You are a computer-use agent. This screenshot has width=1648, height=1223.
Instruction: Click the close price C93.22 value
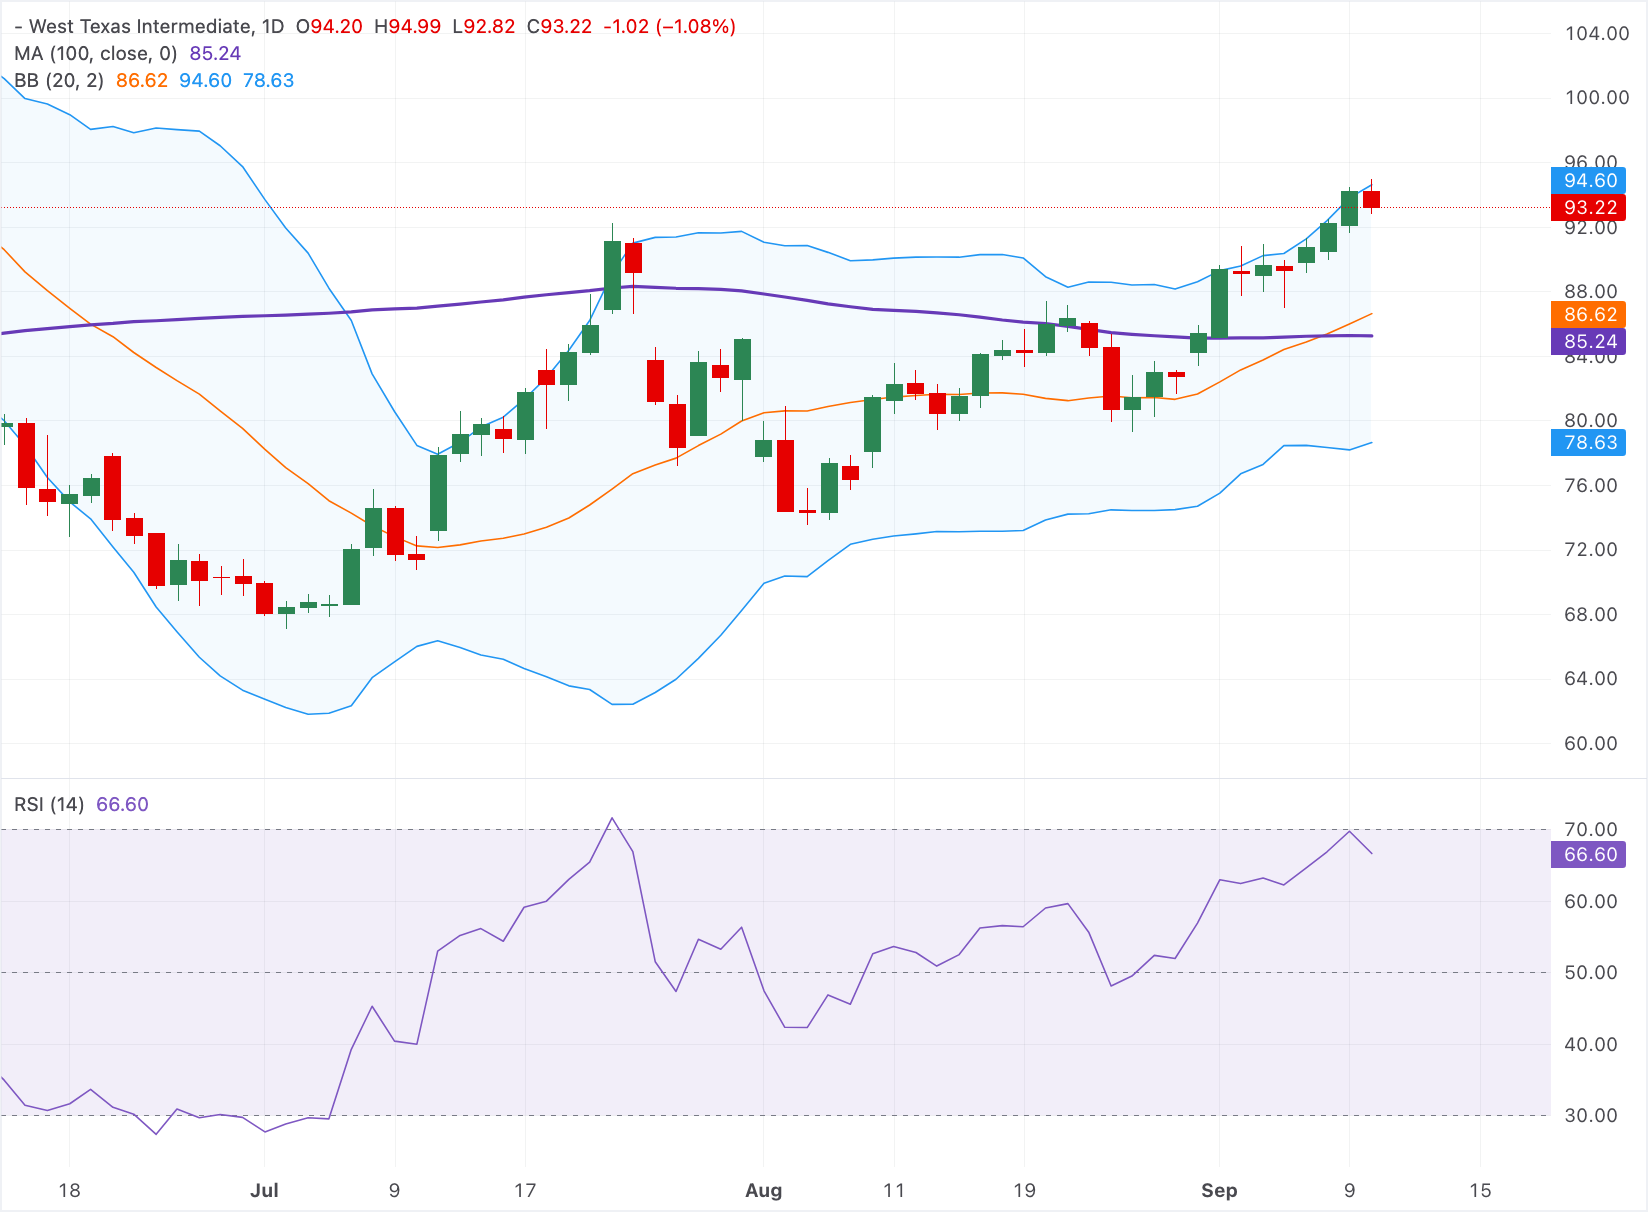(559, 27)
